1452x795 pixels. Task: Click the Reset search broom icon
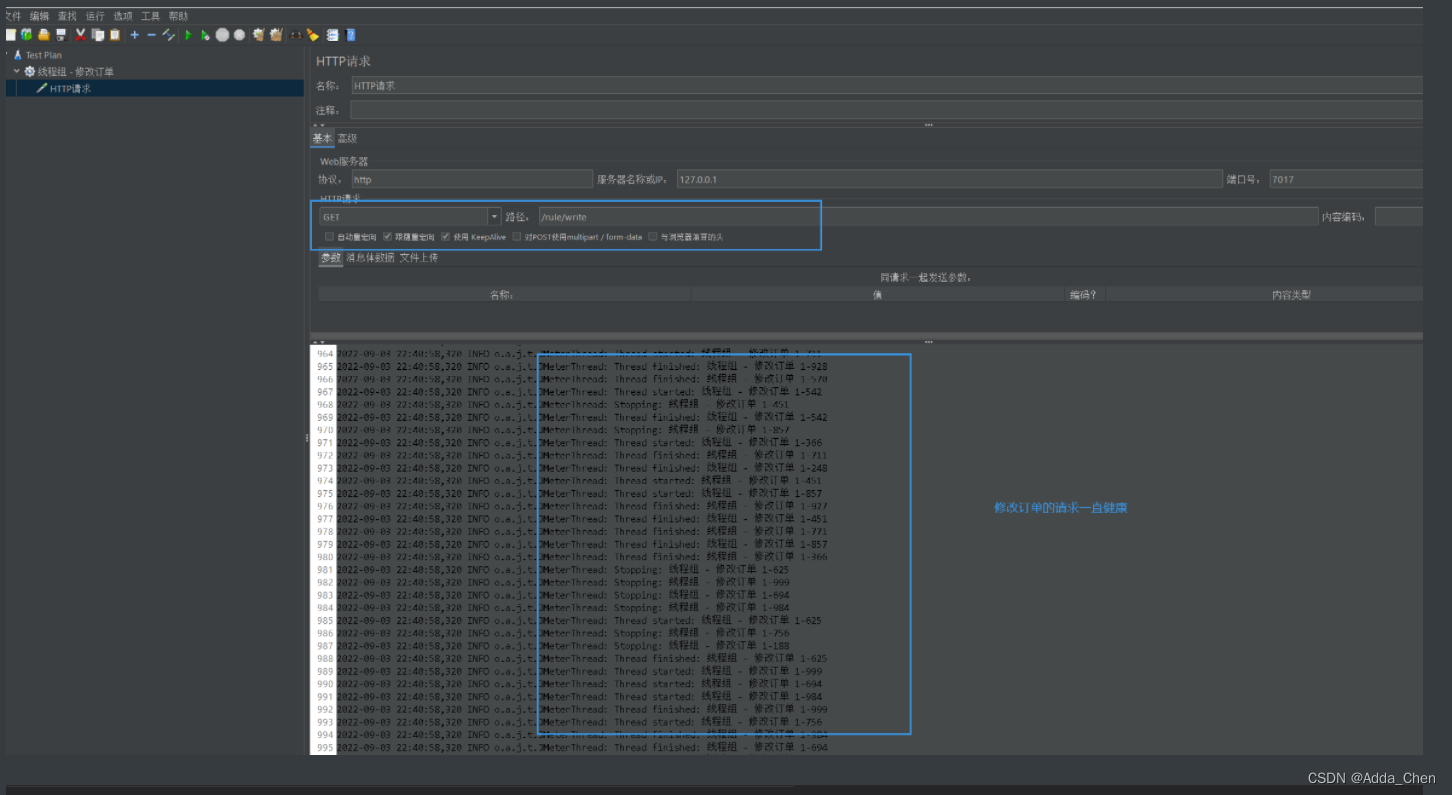click(313, 35)
